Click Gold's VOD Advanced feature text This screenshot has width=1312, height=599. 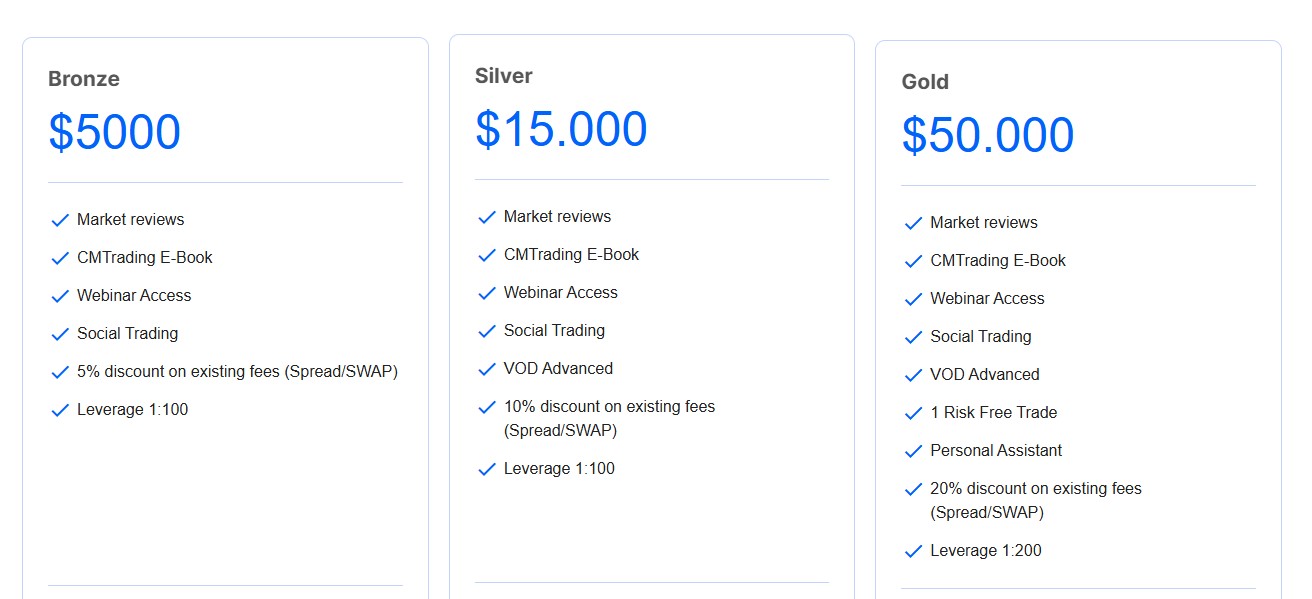pyautogui.click(x=984, y=374)
